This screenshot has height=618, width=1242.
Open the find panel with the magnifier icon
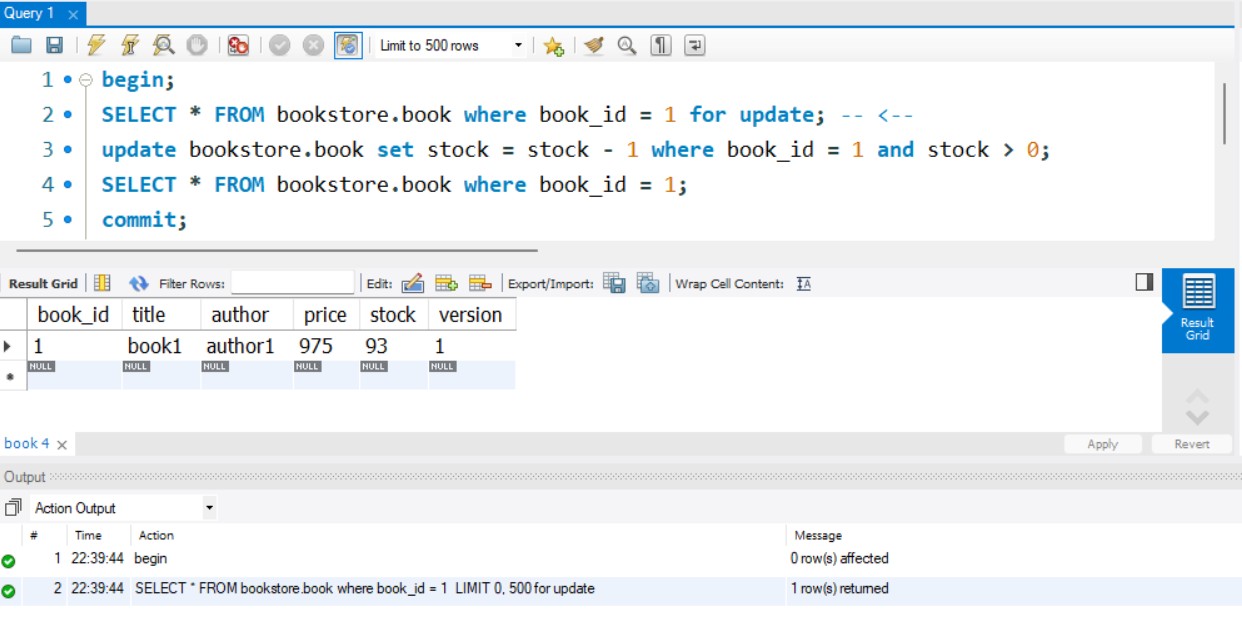pos(627,45)
